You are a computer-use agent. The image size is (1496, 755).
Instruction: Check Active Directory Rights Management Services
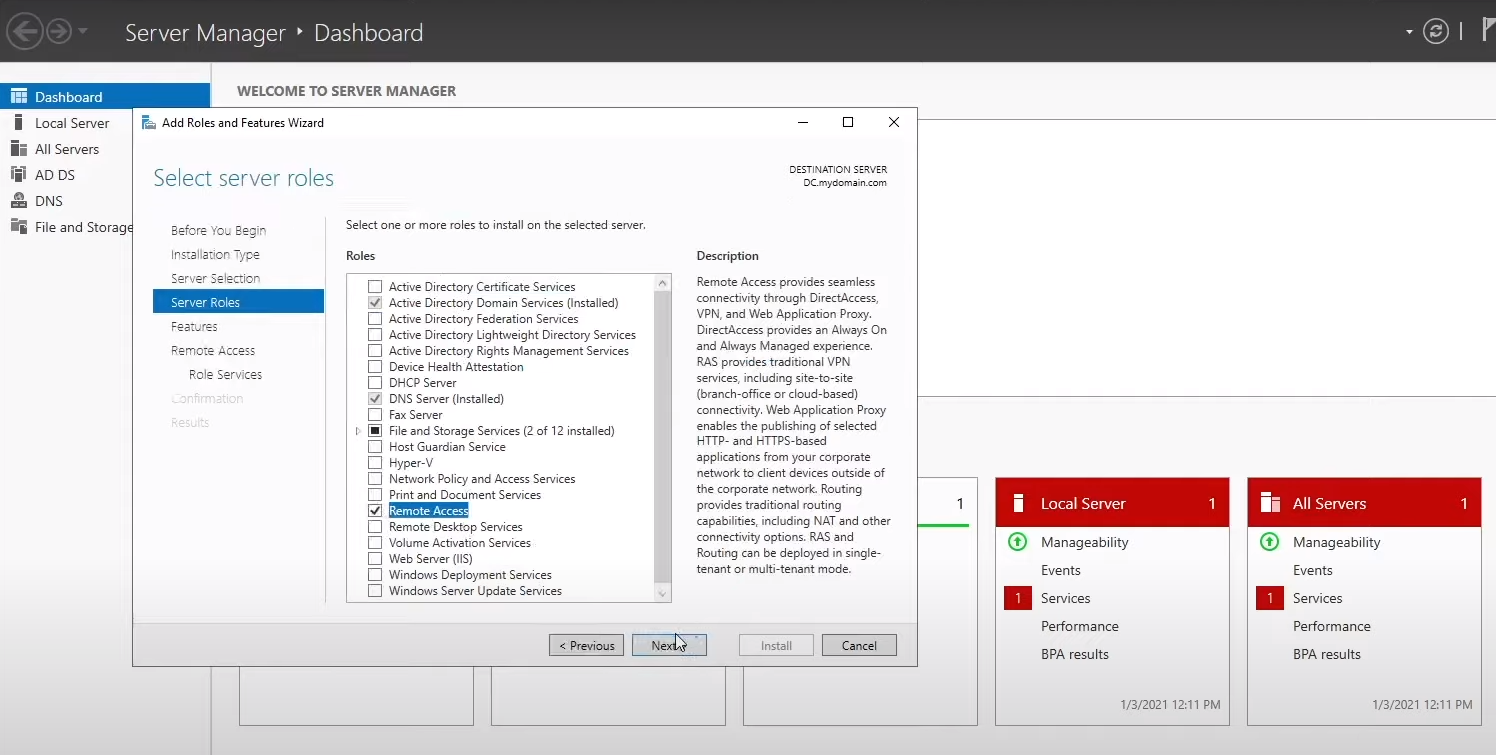[375, 351]
